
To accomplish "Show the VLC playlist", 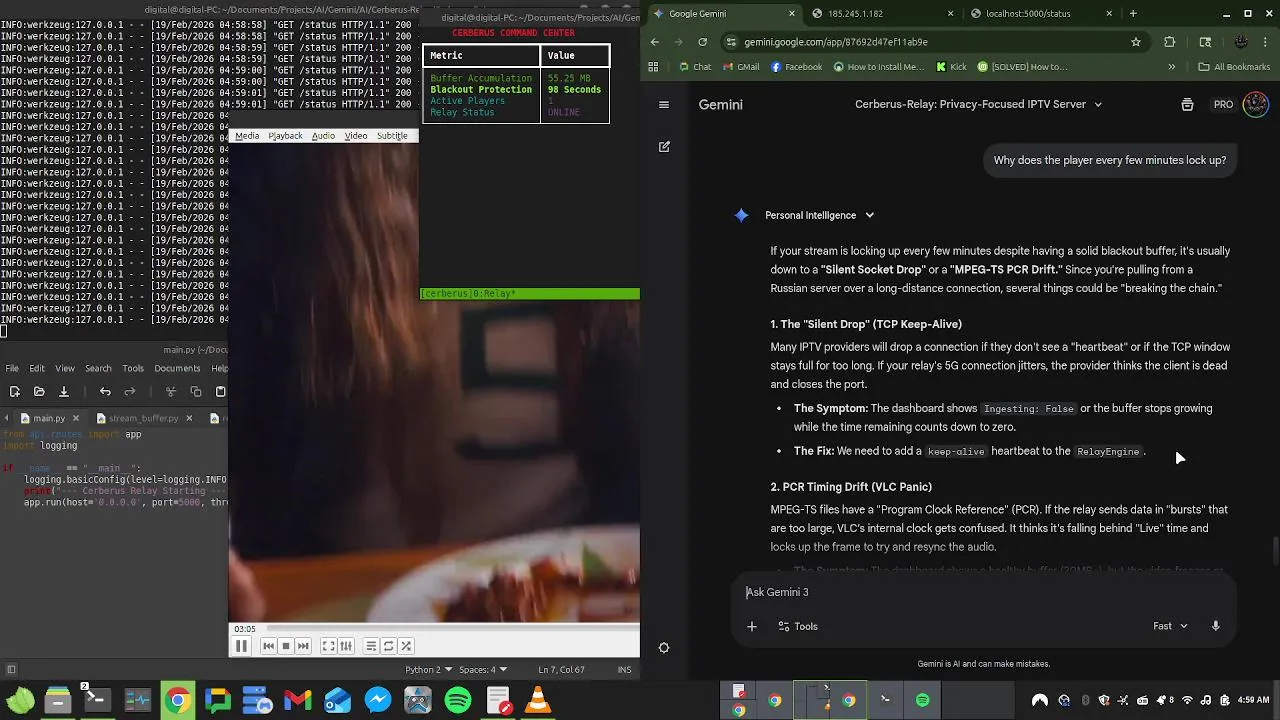I will [371, 646].
